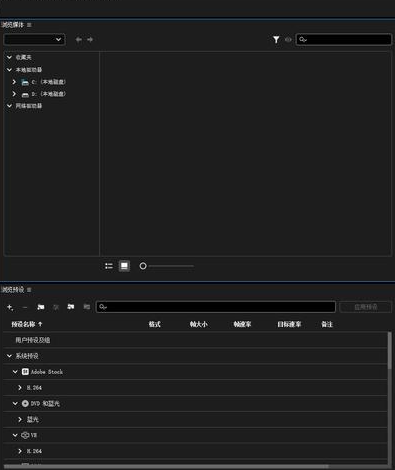The image size is (395, 470).
Task: Collapse the 网络驱动器 Network Drives node
Action: click(9, 106)
